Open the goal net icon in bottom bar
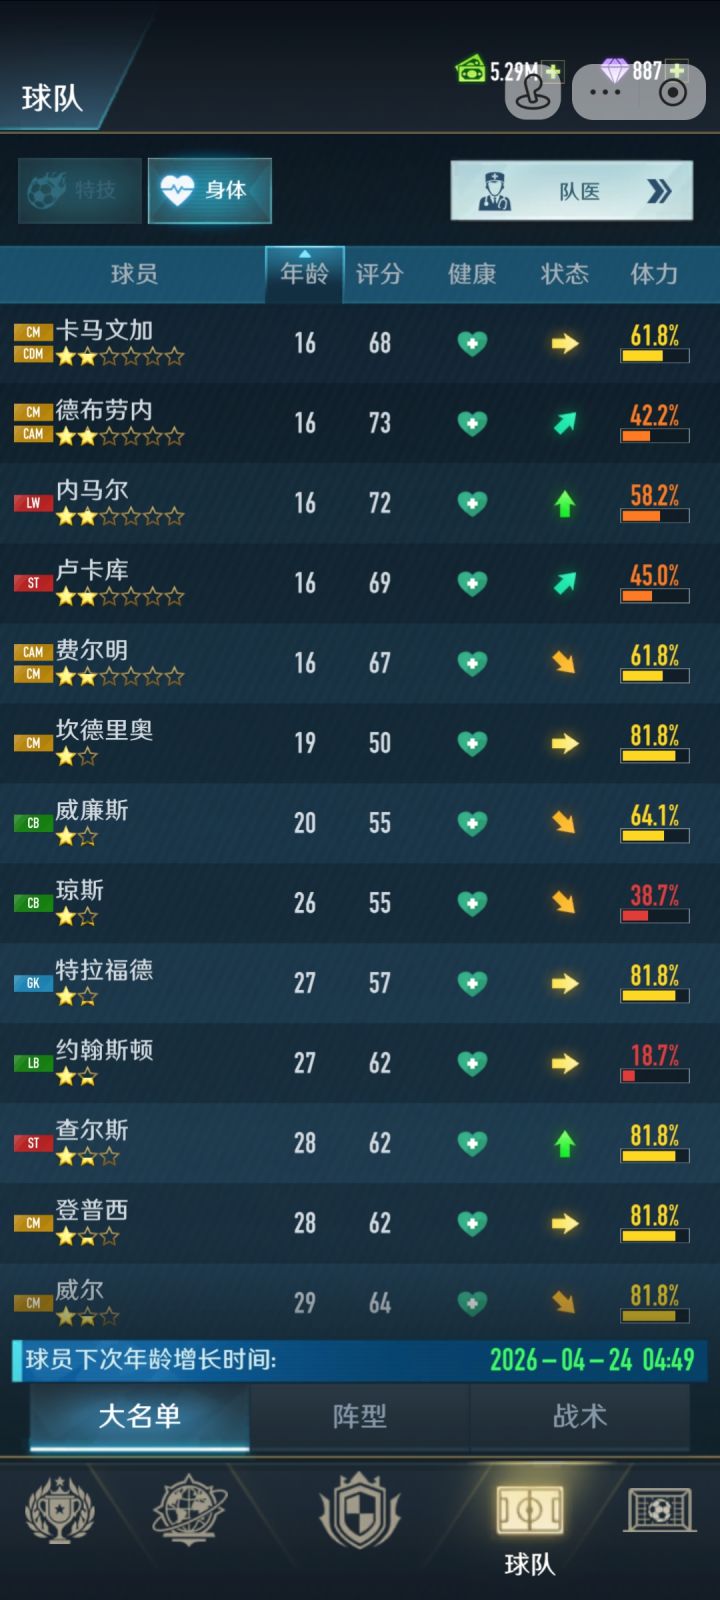720x1600 pixels. 659,1510
